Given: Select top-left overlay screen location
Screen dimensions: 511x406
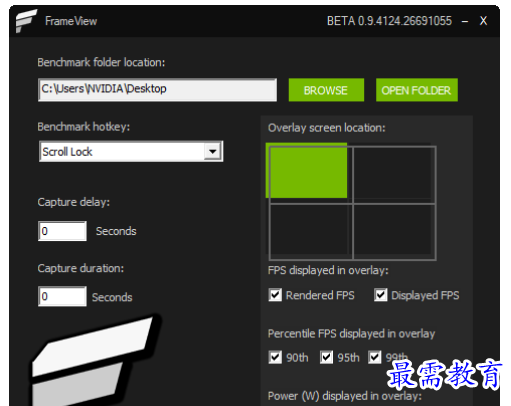Looking at the screenshot, I should point(307,171).
